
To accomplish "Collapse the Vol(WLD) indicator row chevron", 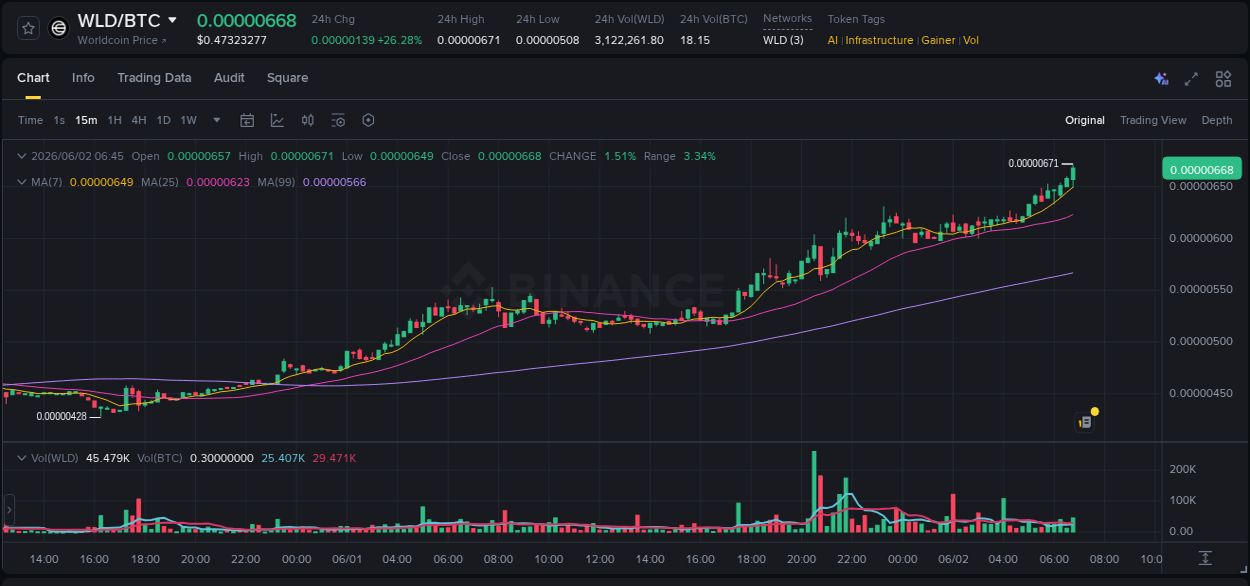I will tap(22, 457).
